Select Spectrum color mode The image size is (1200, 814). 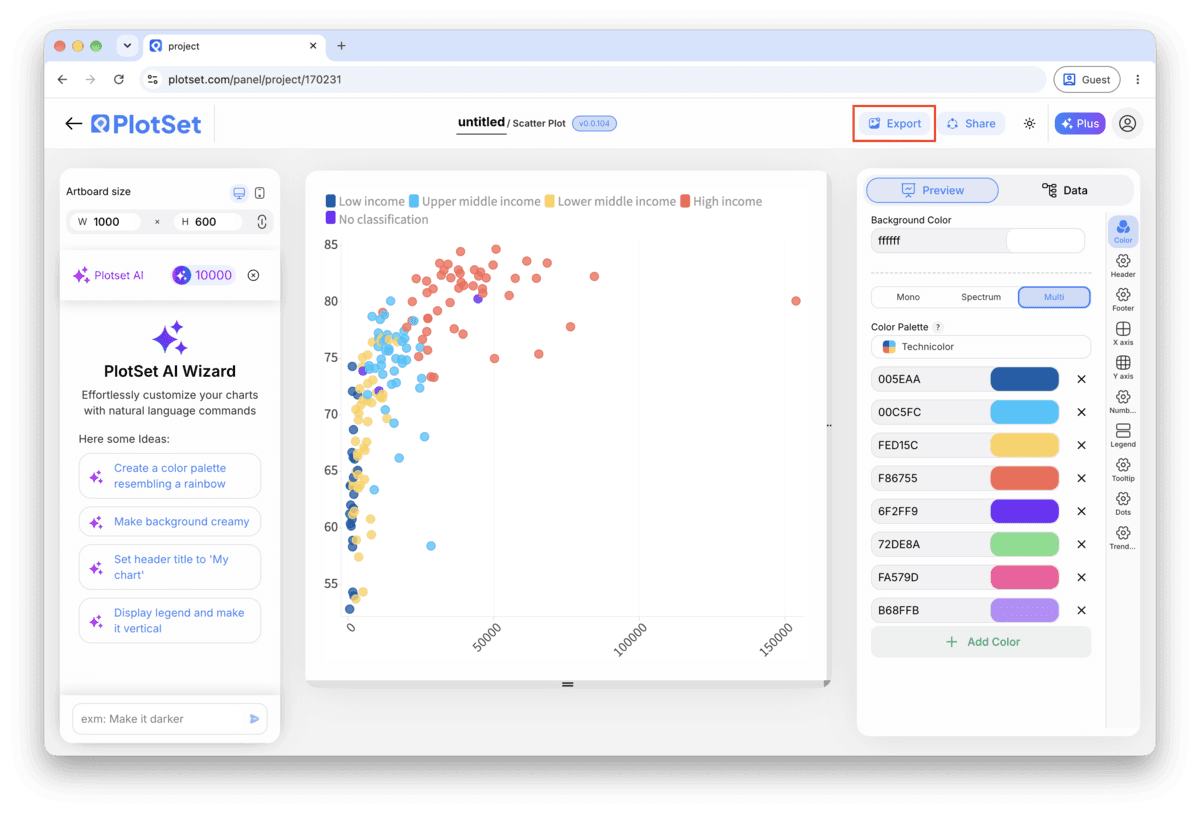tap(981, 297)
